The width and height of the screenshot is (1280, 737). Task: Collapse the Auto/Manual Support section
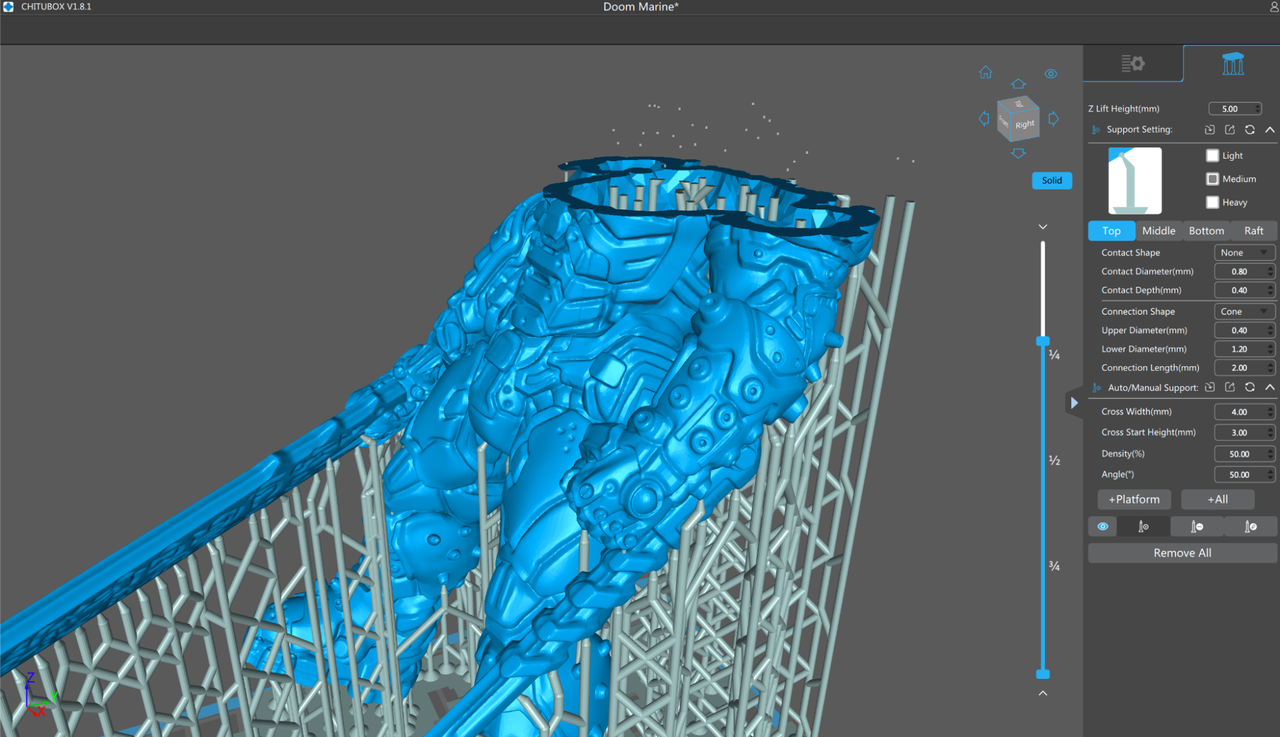click(x=1270, y=387)
